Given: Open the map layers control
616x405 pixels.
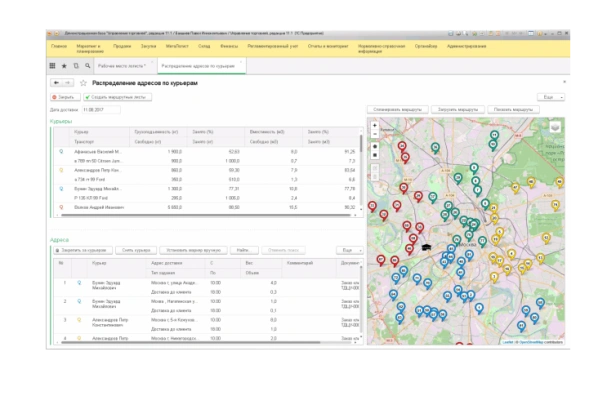Looking at the screenshot, I should click(555, 128).
